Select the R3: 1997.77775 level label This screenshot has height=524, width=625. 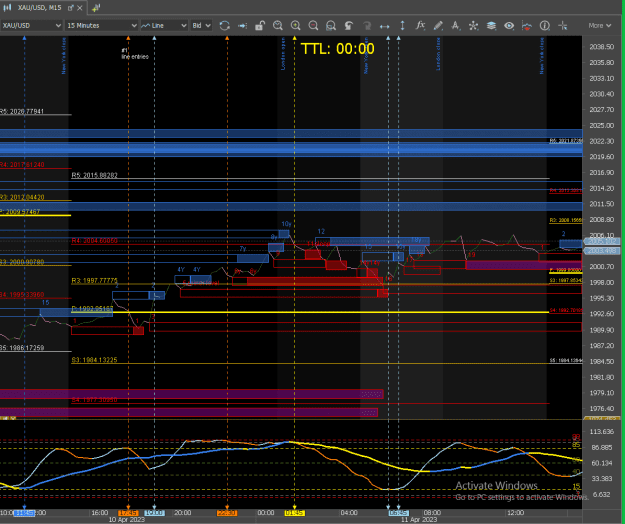click(94, 281)
